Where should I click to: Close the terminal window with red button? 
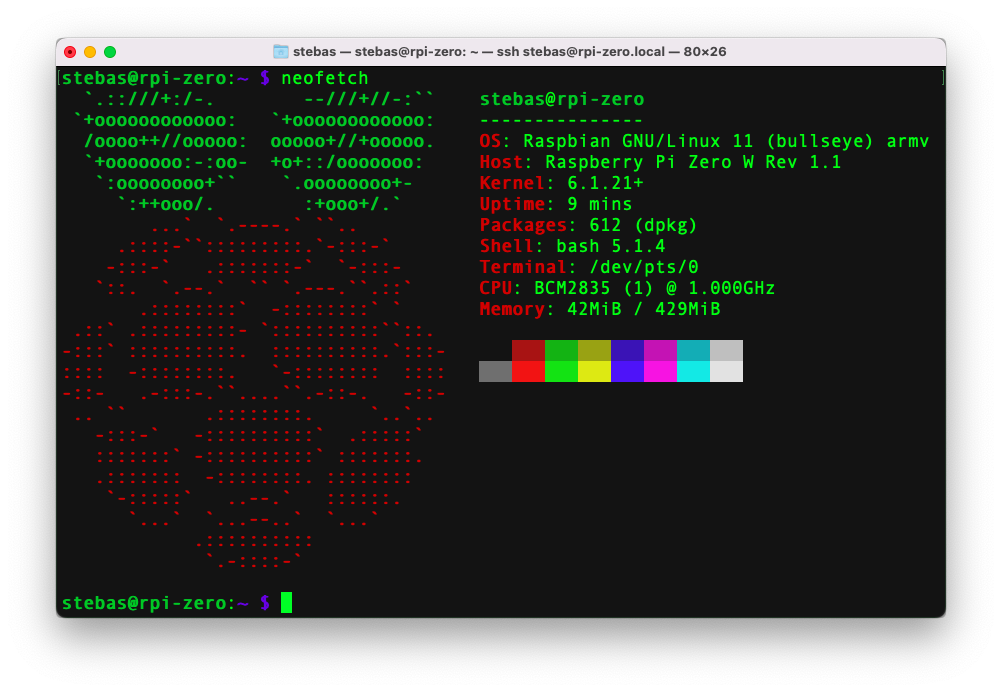point(70,52)
